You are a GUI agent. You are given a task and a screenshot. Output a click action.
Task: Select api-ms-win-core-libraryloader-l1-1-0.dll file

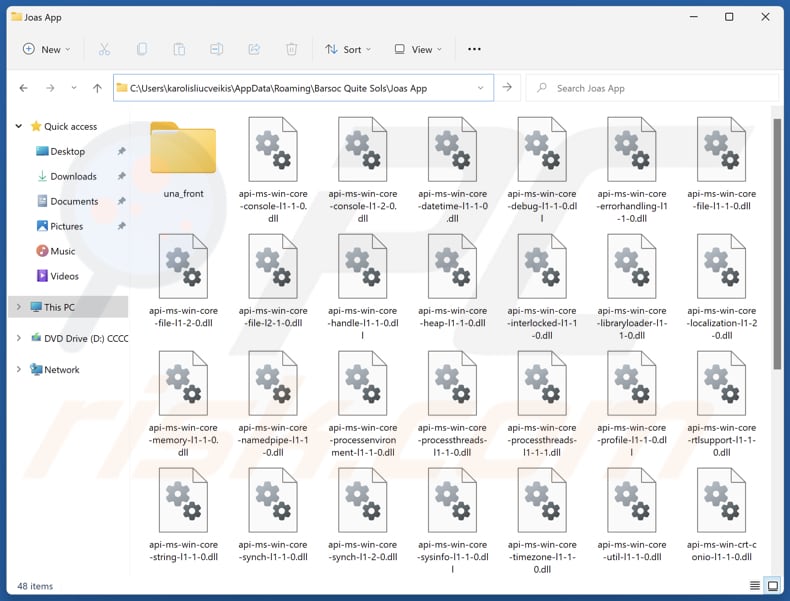pos(632,287)
